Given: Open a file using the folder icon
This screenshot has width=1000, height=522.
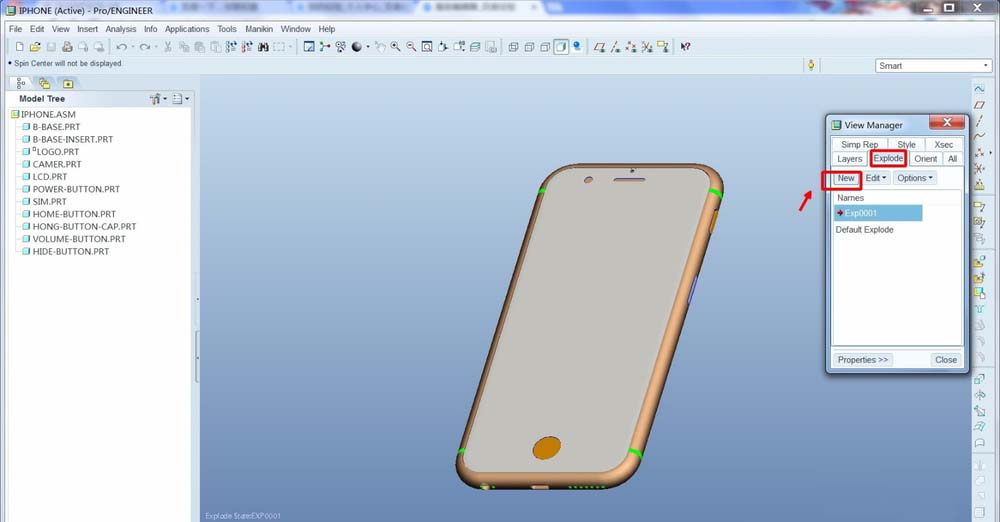Looking at the screenshot, I should point(35,47).
